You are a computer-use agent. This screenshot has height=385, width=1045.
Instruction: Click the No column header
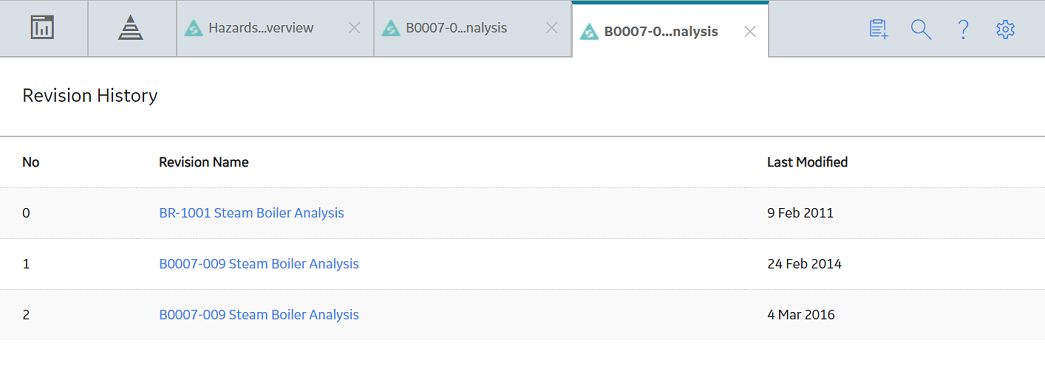tap(31, 162)
